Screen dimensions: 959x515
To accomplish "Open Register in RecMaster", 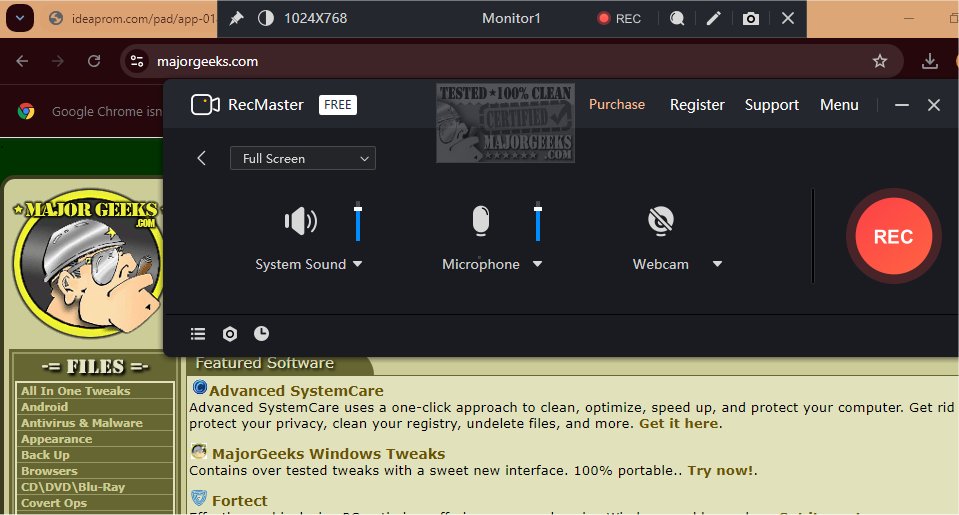I will [x=697, y=105].
